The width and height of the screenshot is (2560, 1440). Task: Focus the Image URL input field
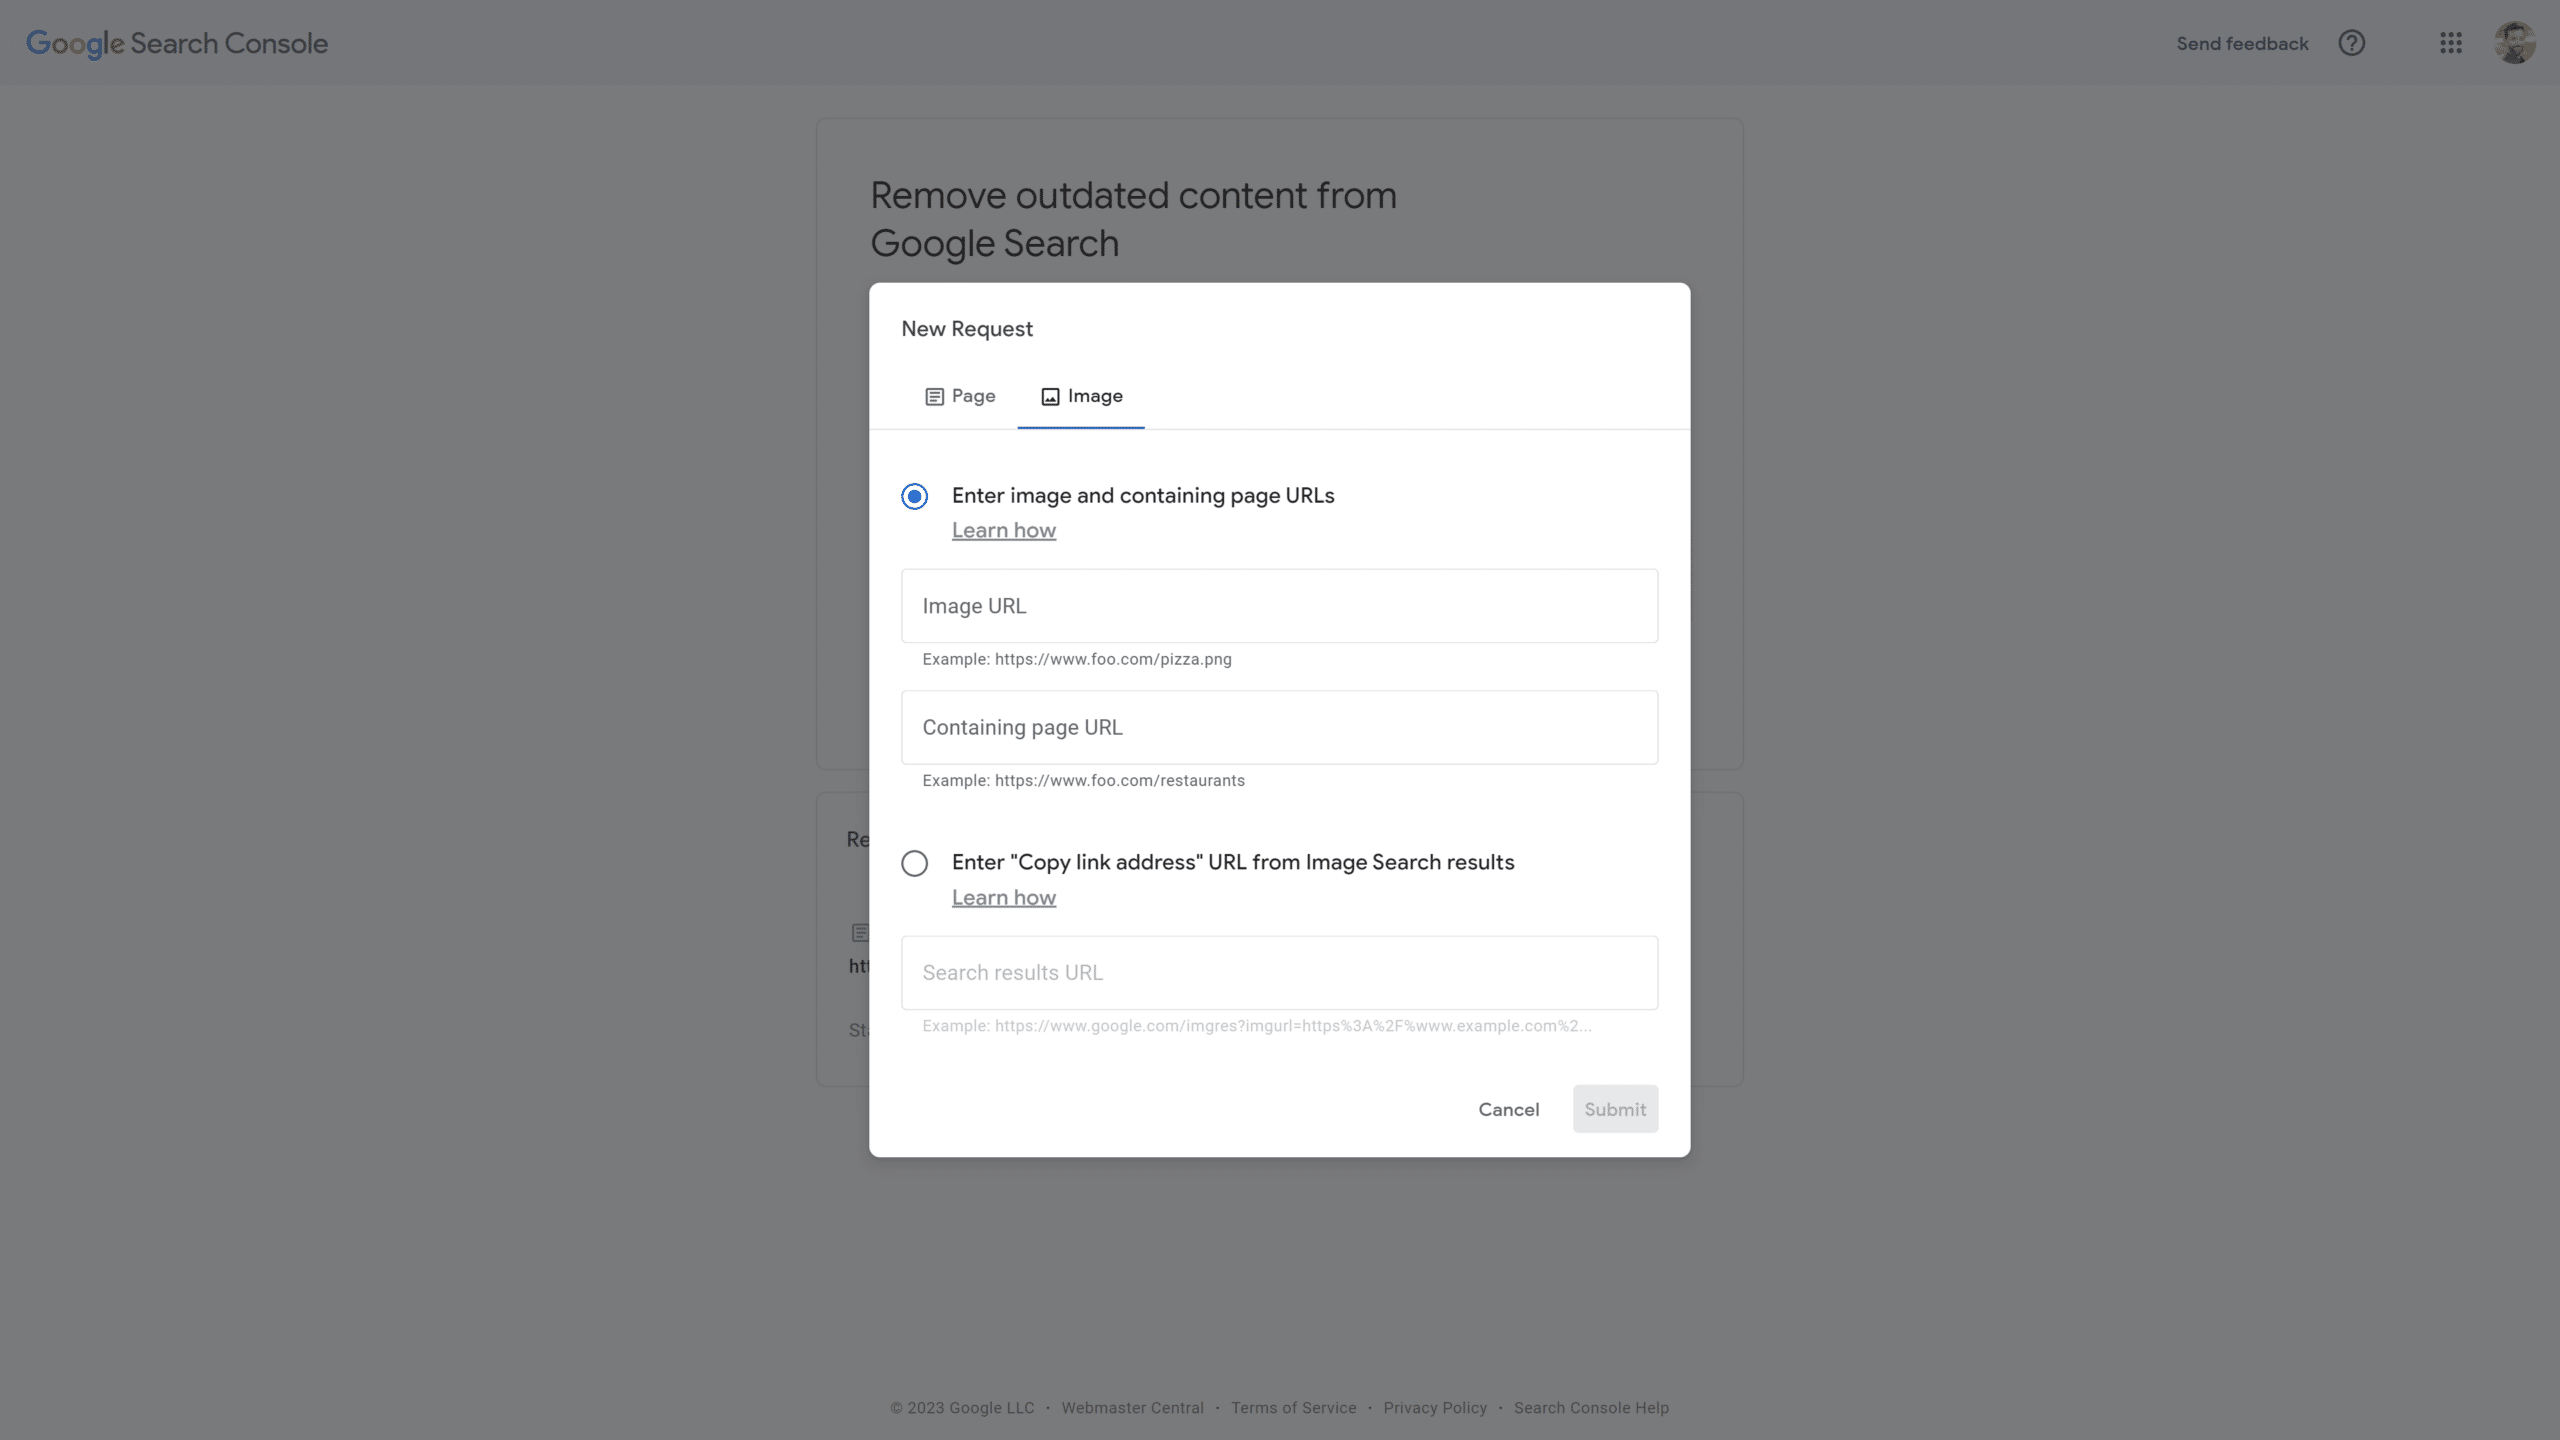click(1279, 606)
